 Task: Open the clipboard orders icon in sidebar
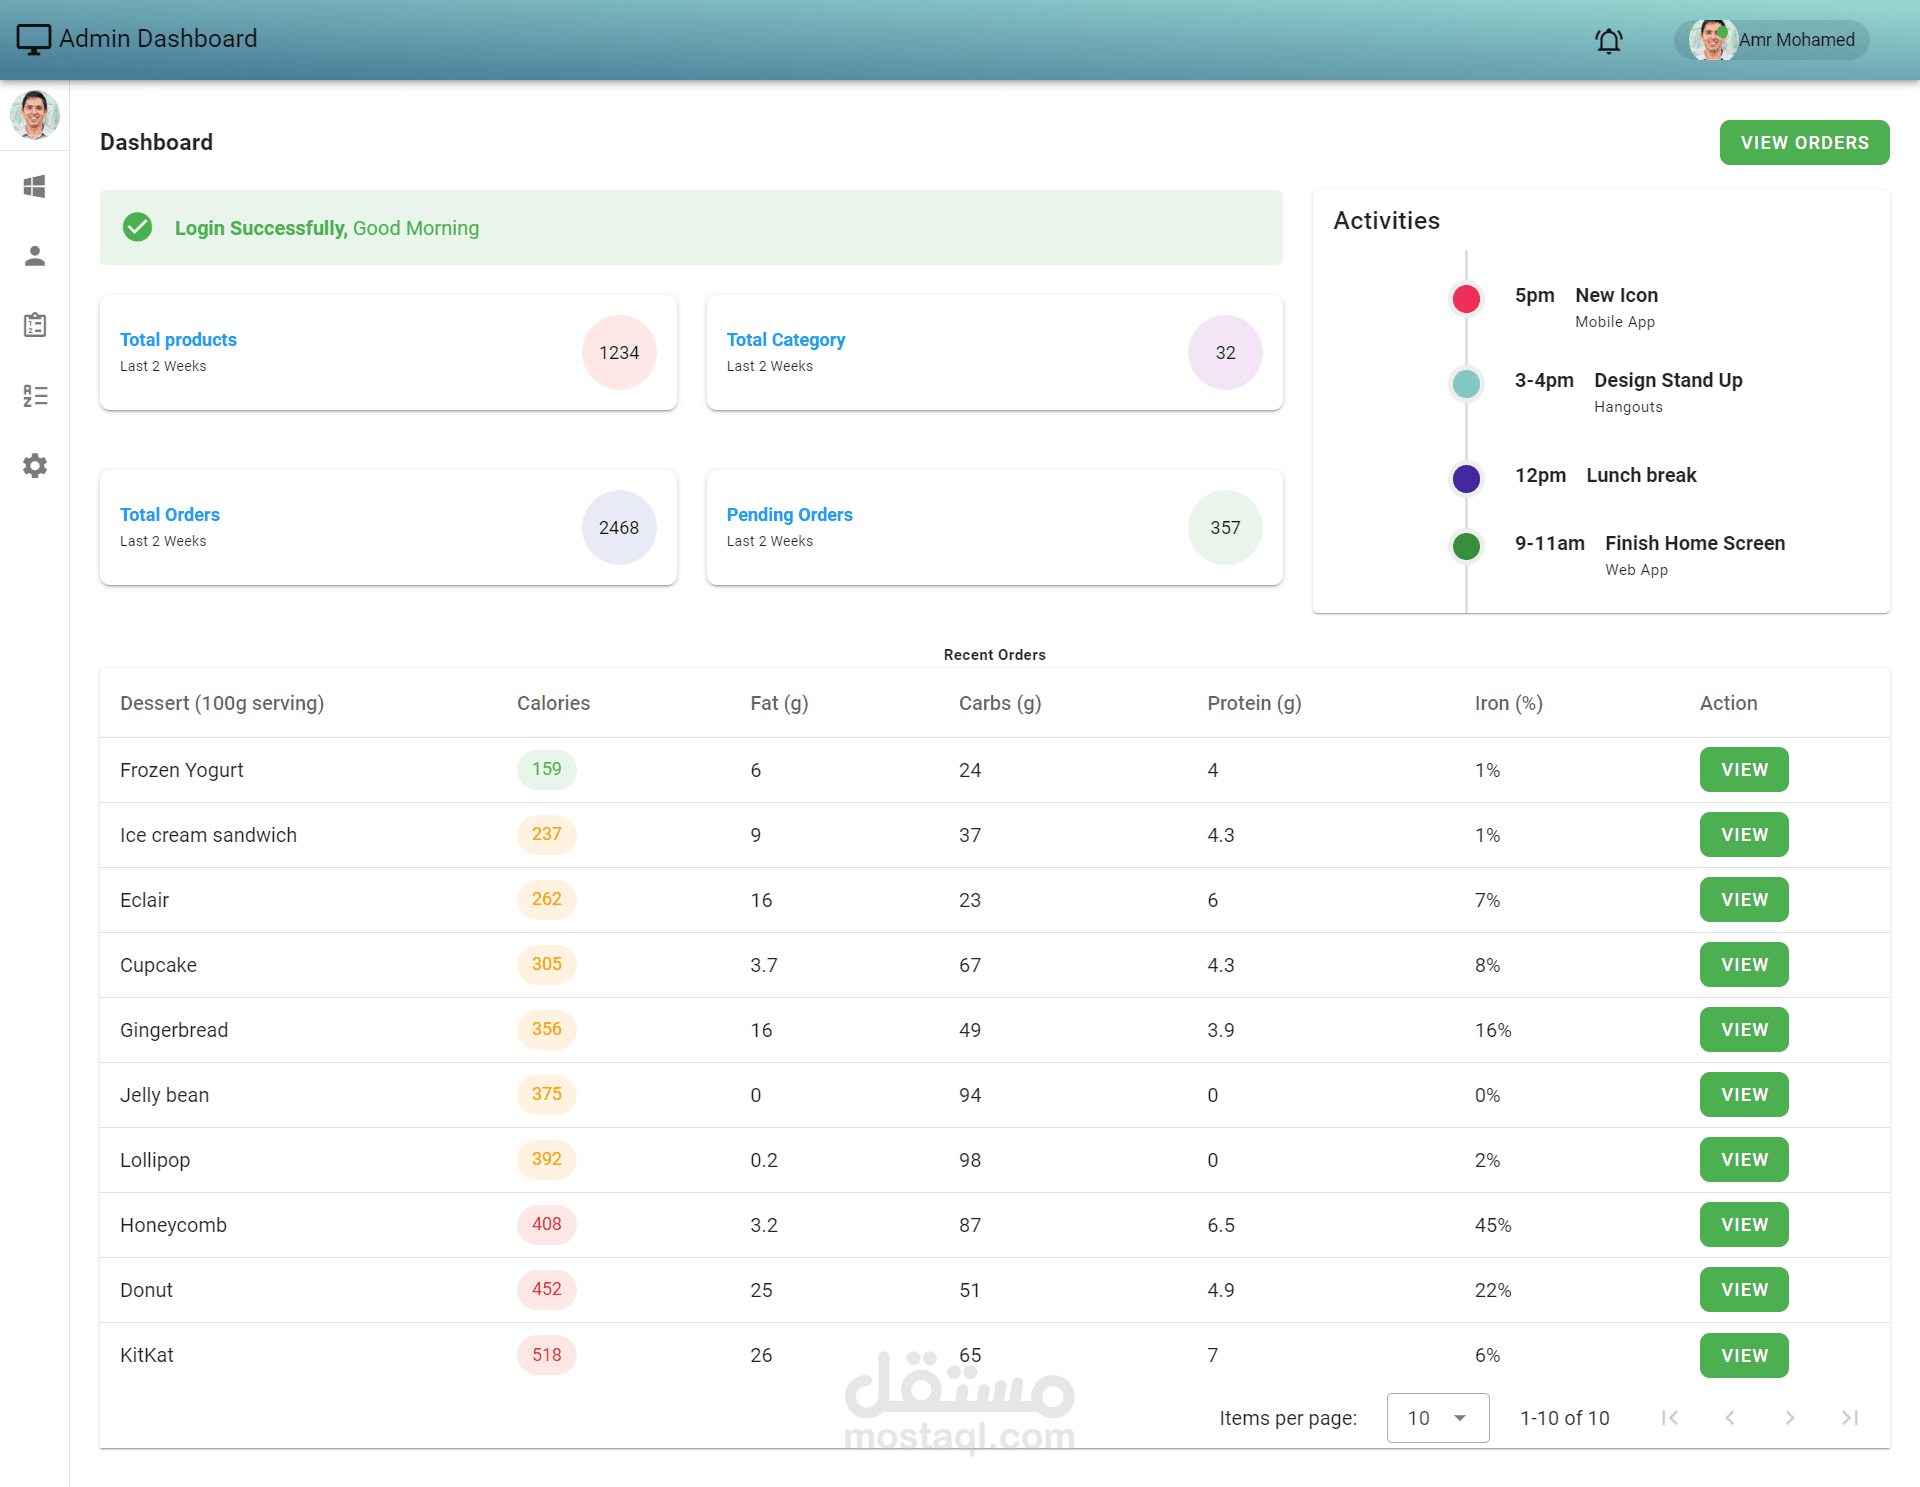point(35,325)
